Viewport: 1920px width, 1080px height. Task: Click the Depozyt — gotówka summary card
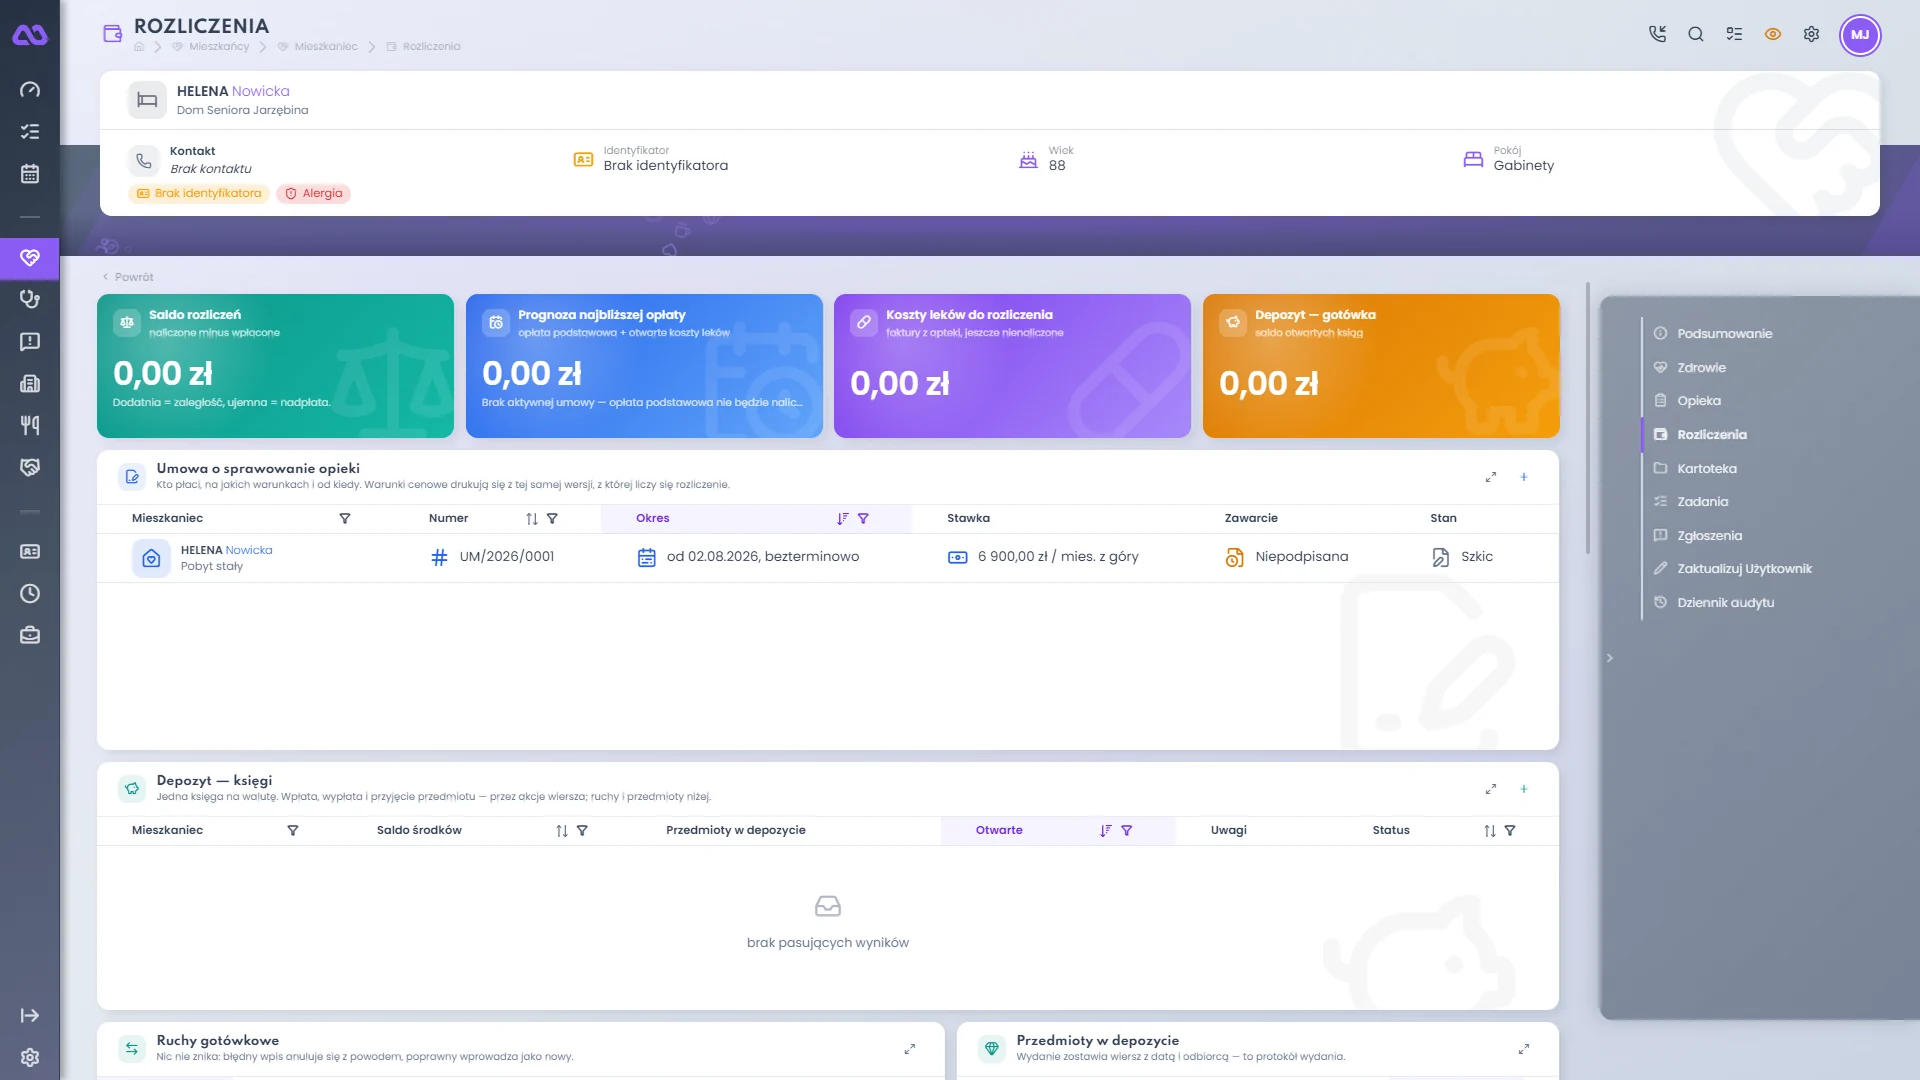1381,366
